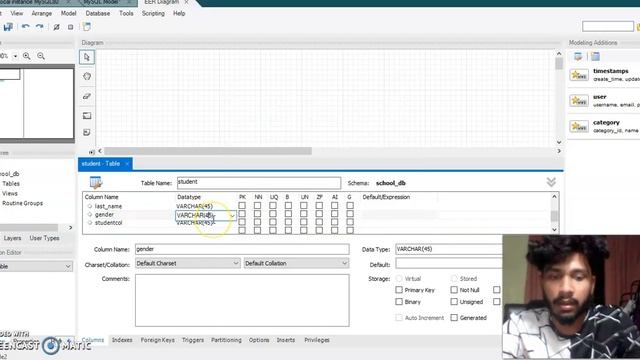This screenshot has height=360, width=640.
Task: Click the second table icon under Modeling Additions
Action: [x=595, y=56]
